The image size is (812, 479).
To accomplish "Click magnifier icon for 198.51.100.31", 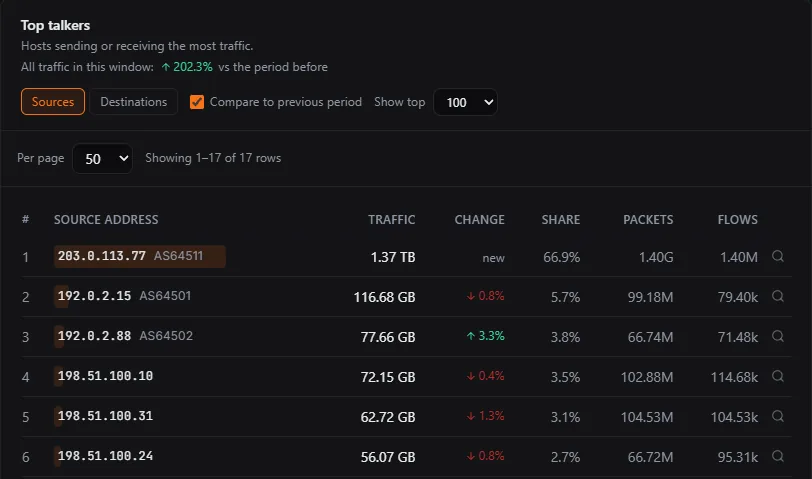I will (x=777, y=416).
